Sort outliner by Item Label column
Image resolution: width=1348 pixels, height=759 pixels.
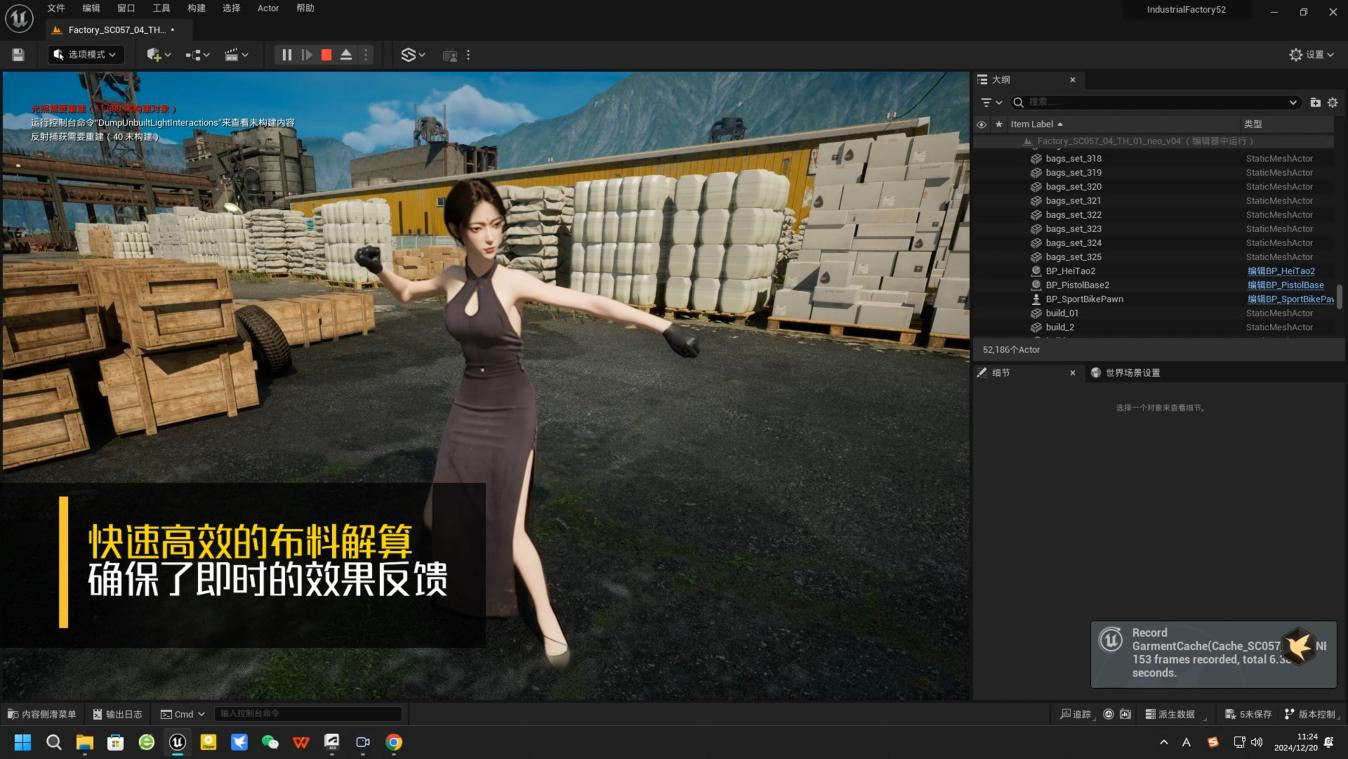(x=1036, y=124)
